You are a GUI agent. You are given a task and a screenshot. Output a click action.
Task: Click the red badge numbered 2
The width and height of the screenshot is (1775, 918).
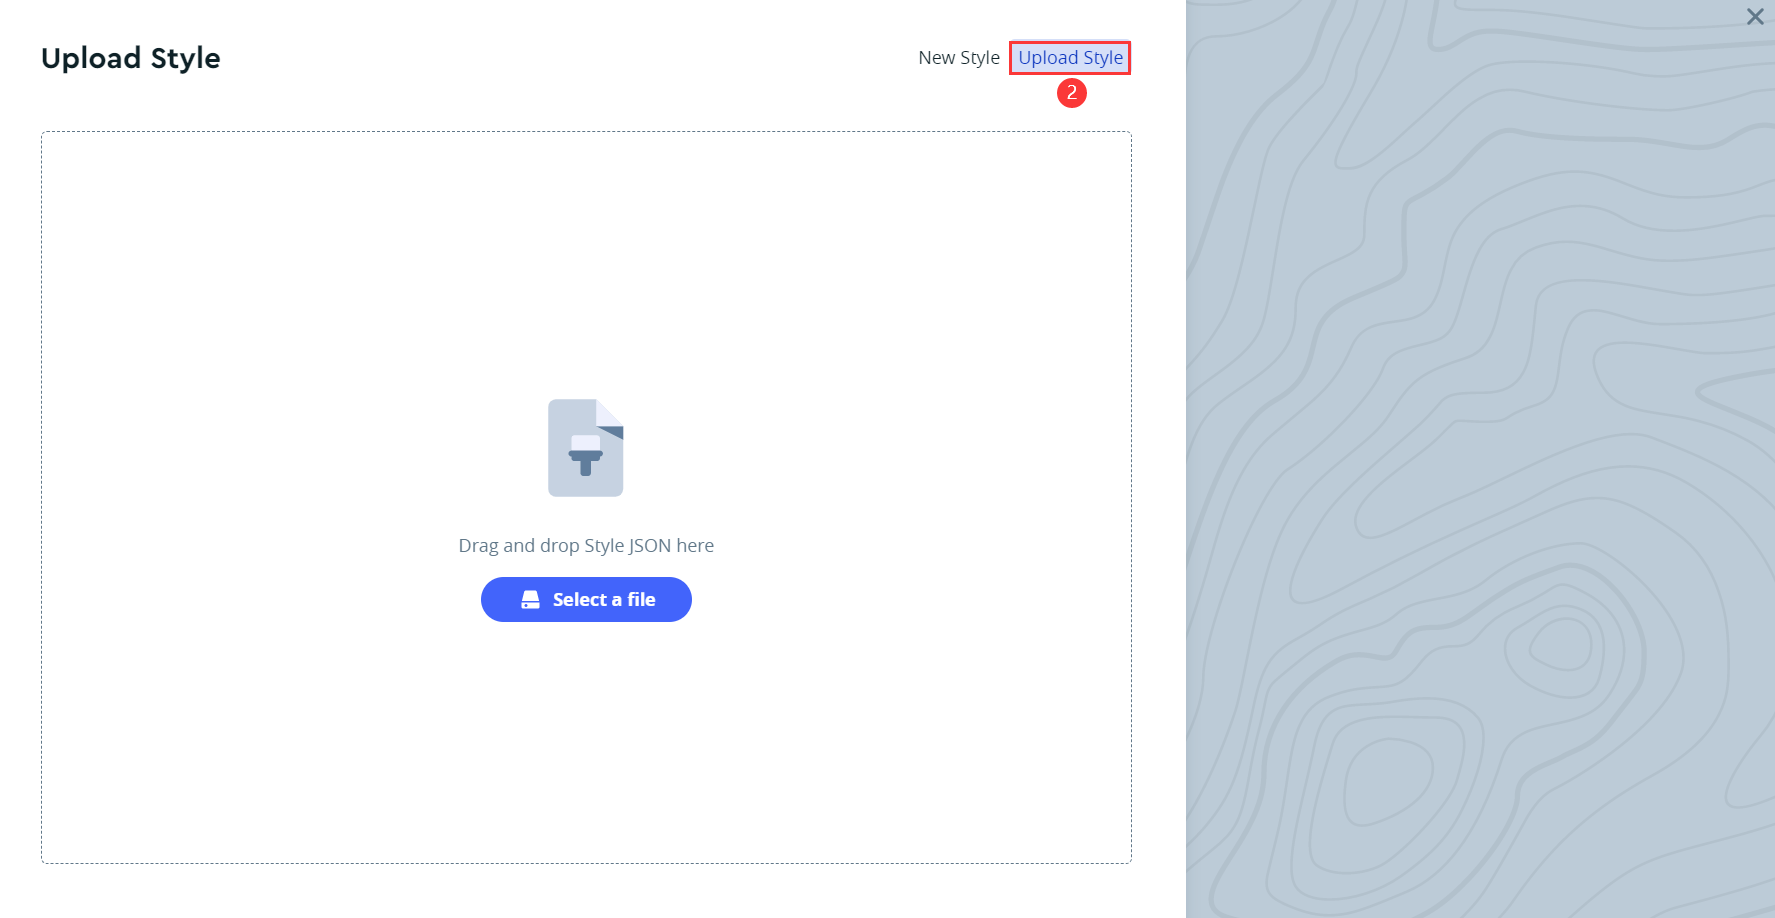[x=1071, y=92]
